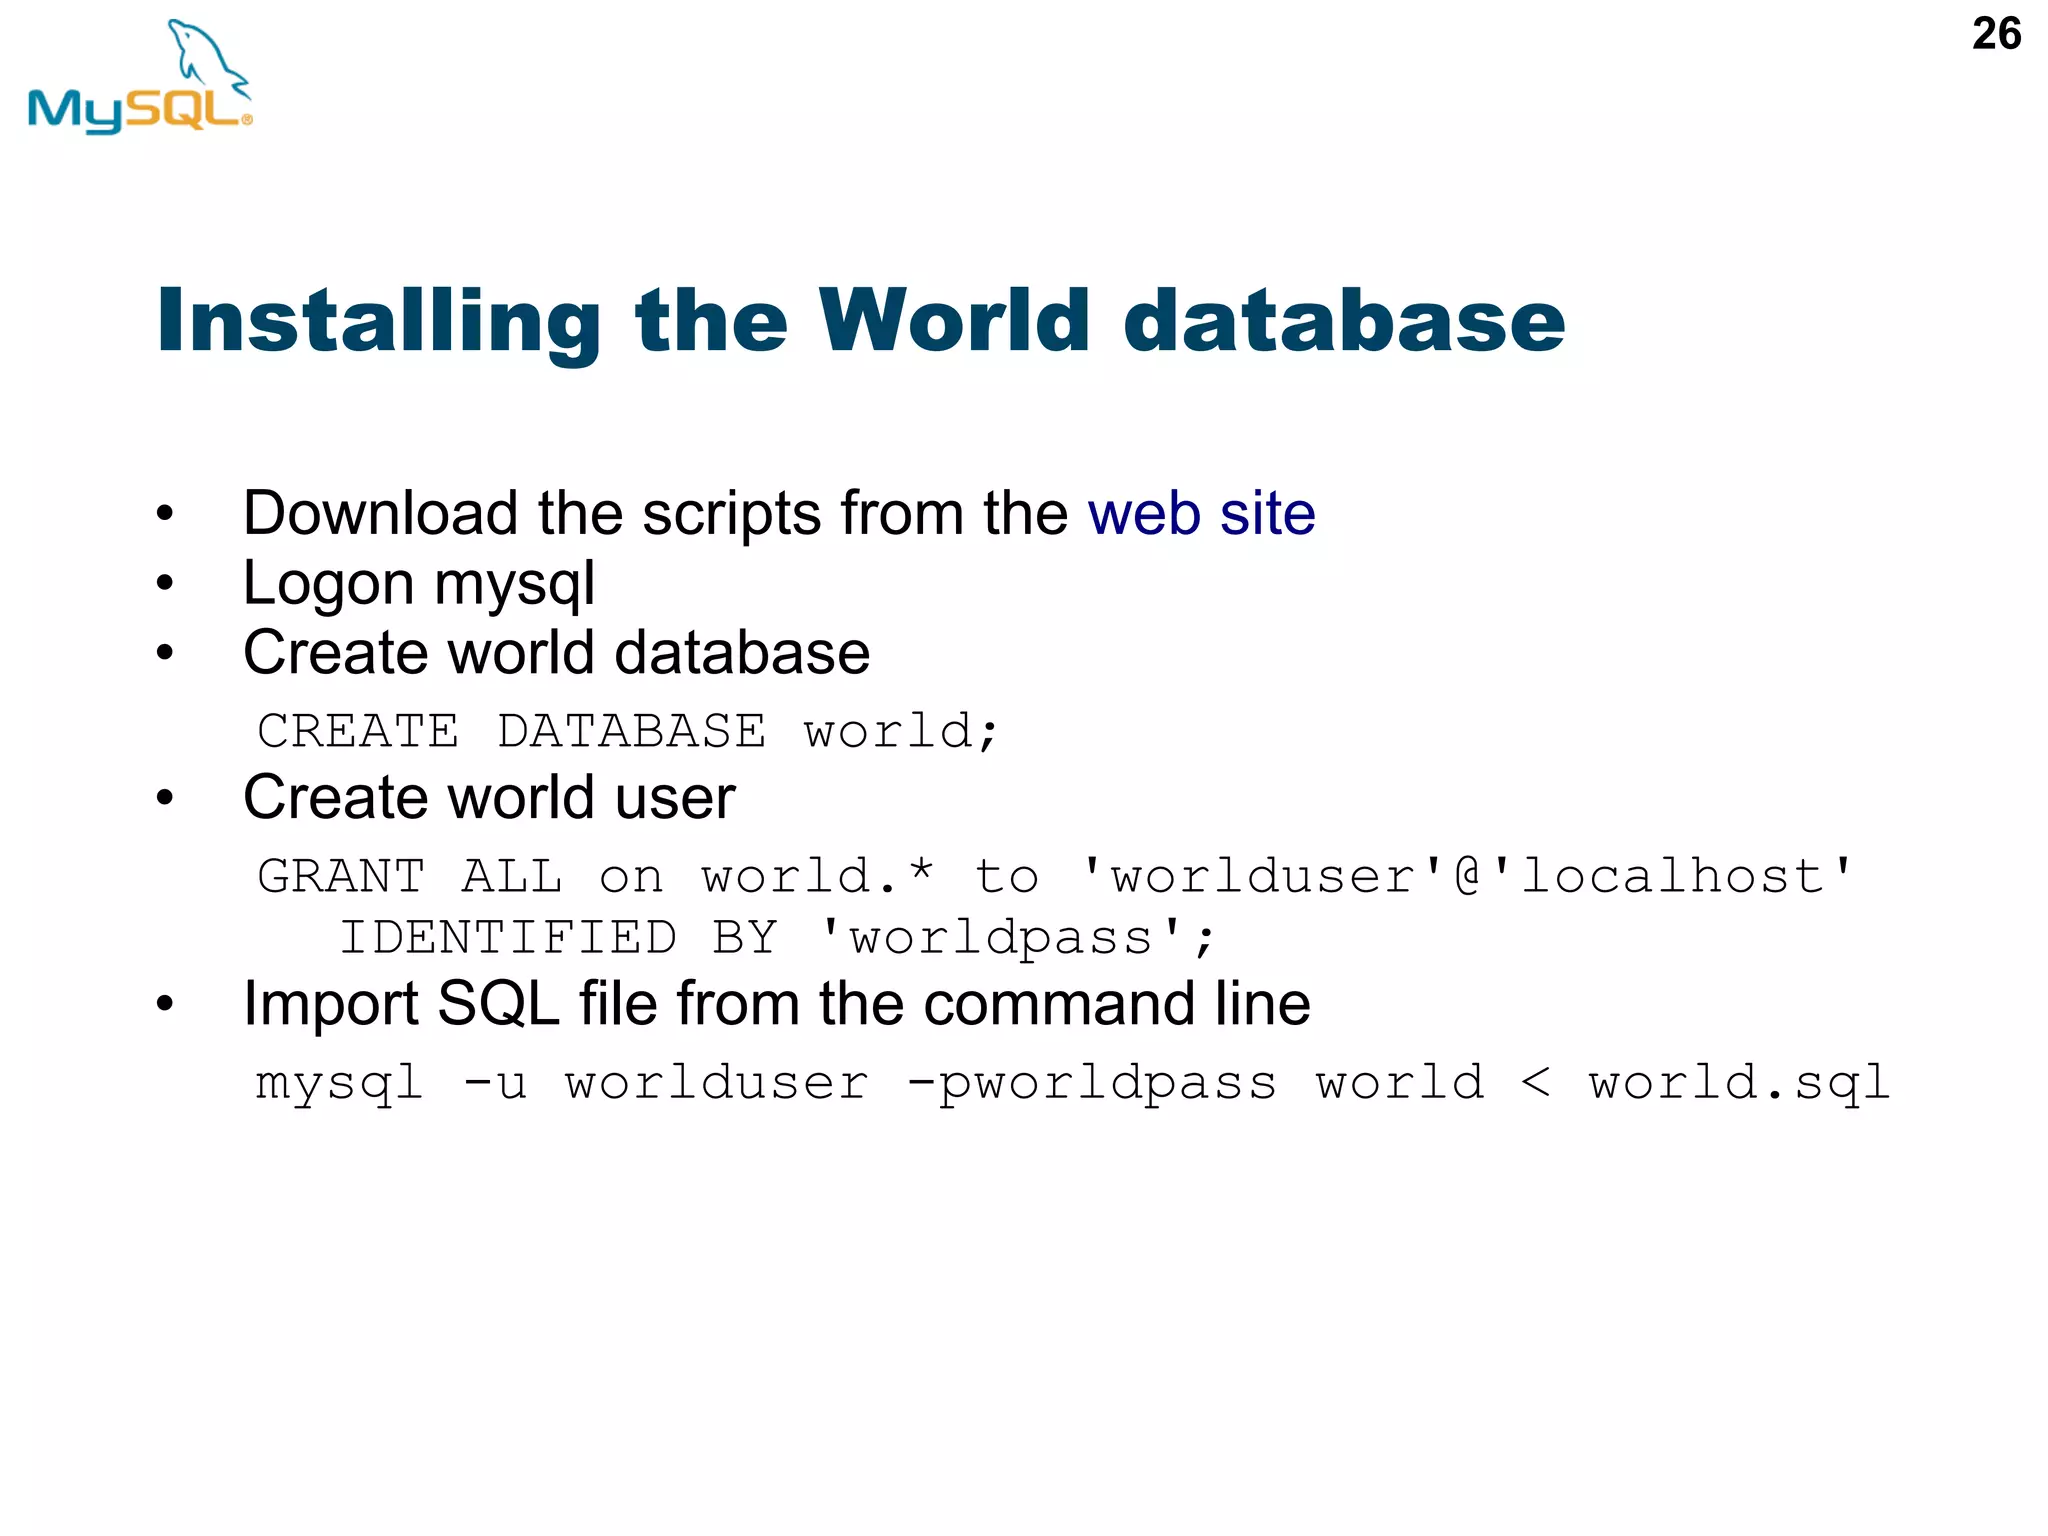Select the 'Logon mysql' bullet
The height and width of the screenshot is (1536, 2048).
click(419, 586)
